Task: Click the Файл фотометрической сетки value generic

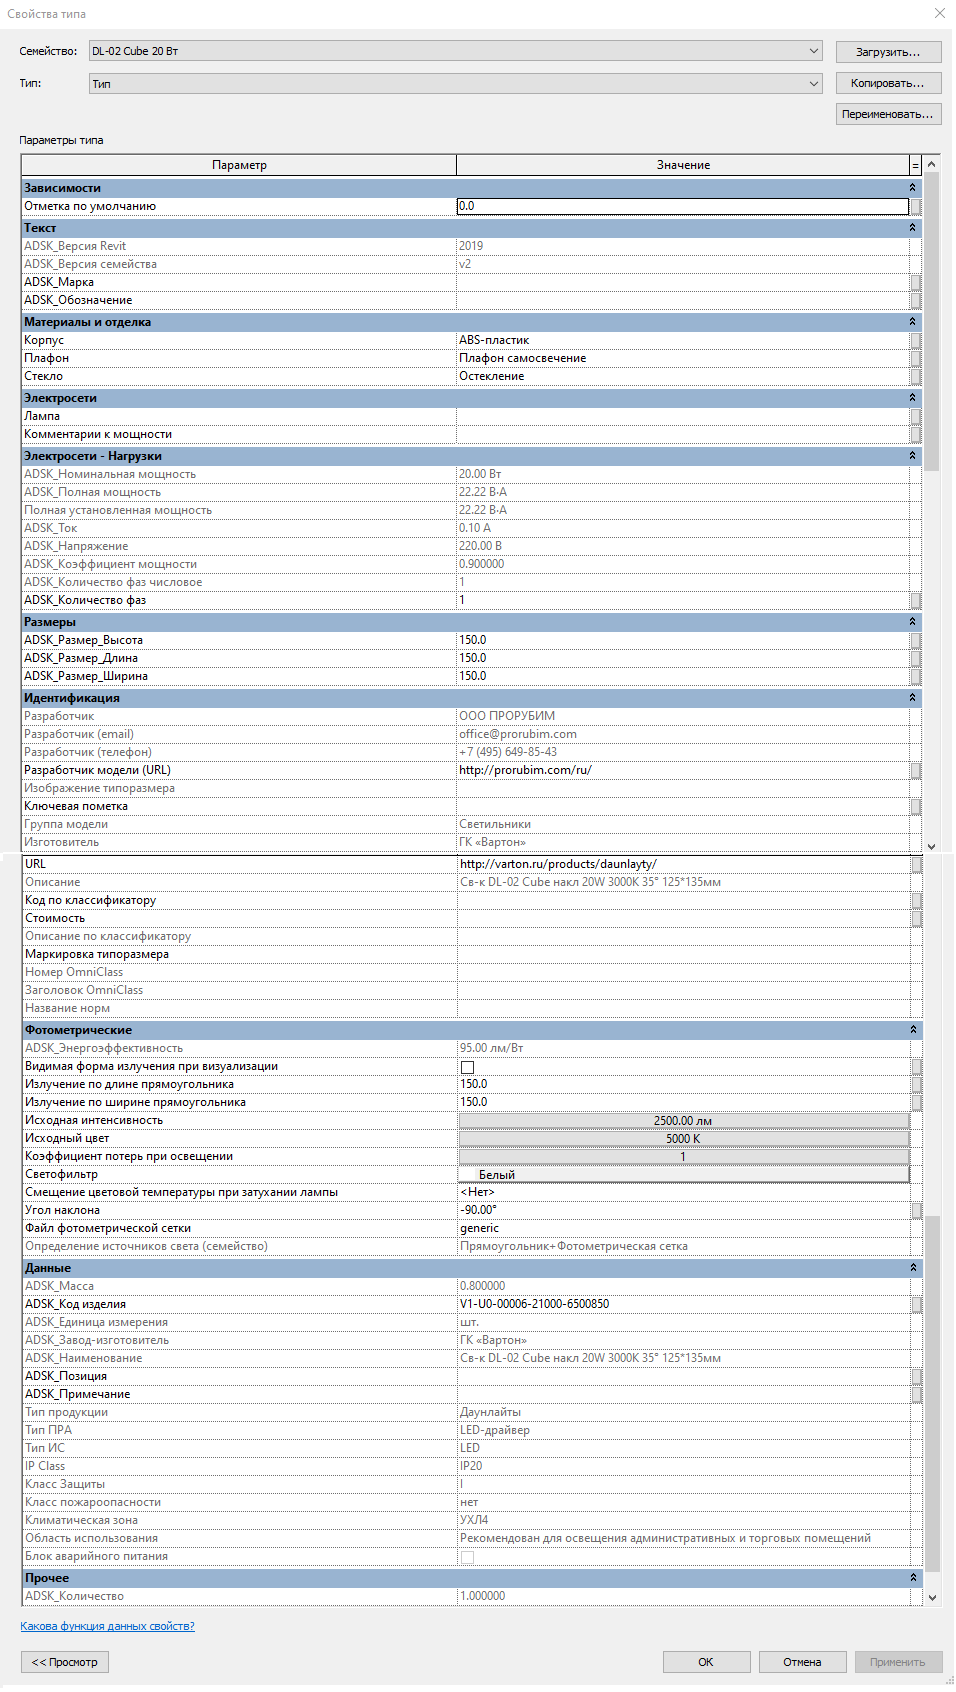Action: [x=684, y=1228]
